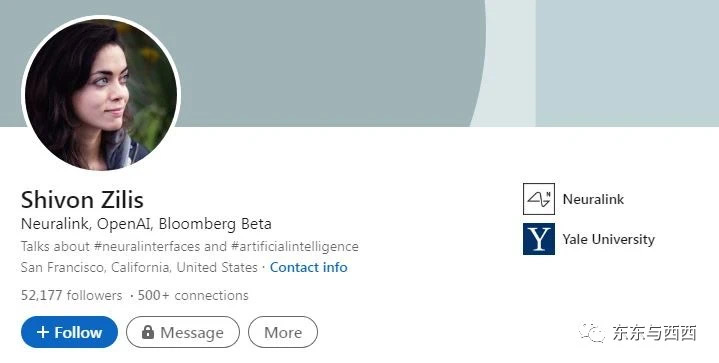
Task: Click the WeChat watermark logo icon
Action: pyautogui.click(x=592, y=332)
